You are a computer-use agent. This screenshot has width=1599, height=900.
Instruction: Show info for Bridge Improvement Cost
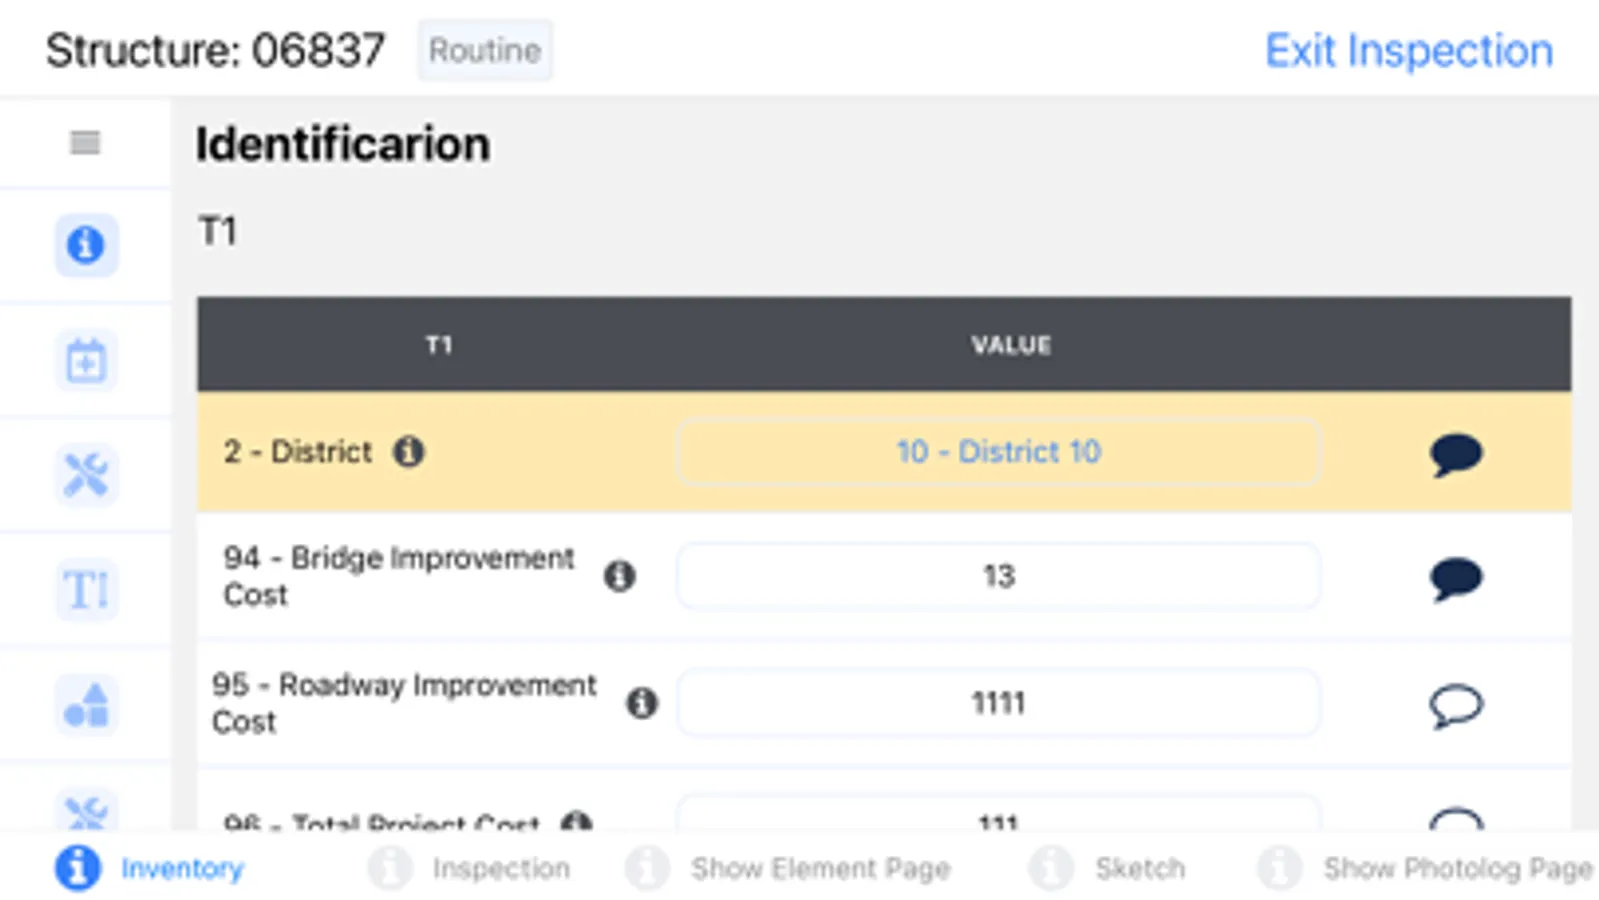pyautogui.click(x=620, y=576)
